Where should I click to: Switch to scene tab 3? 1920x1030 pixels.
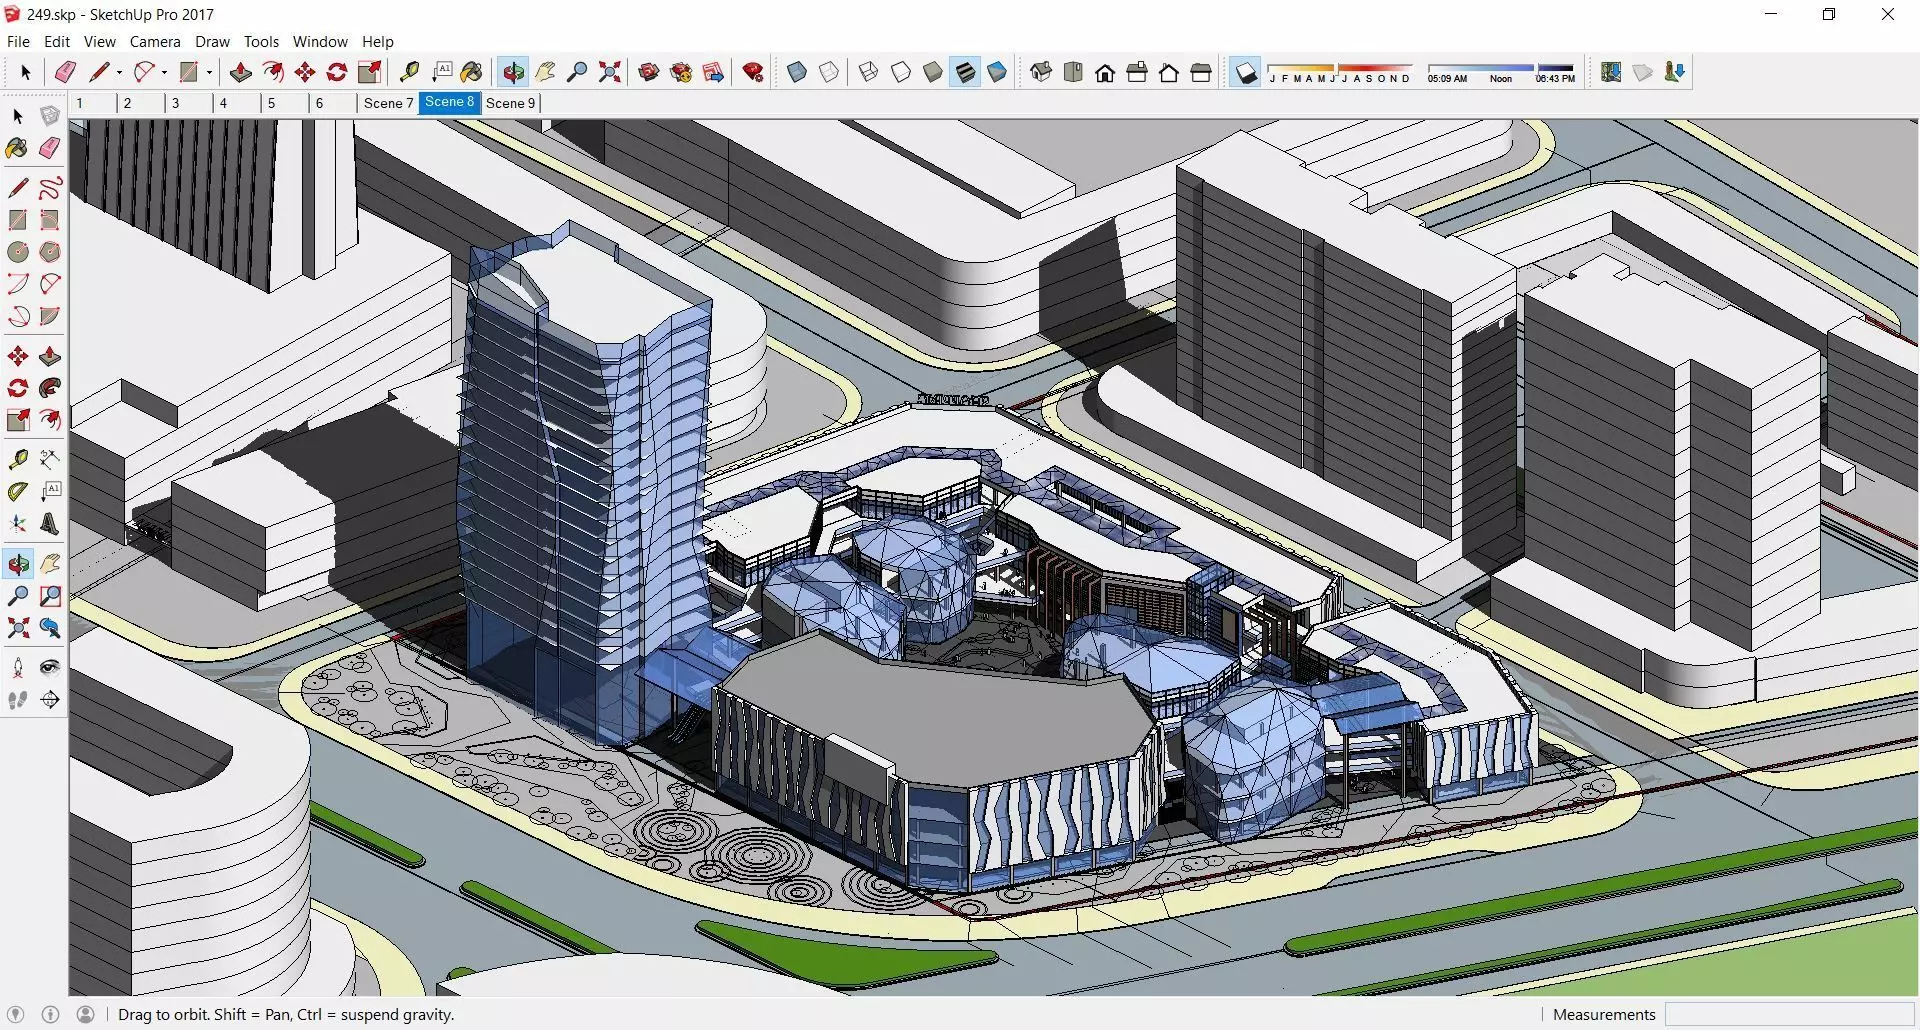pyautogui.click(x=189, y=103)
